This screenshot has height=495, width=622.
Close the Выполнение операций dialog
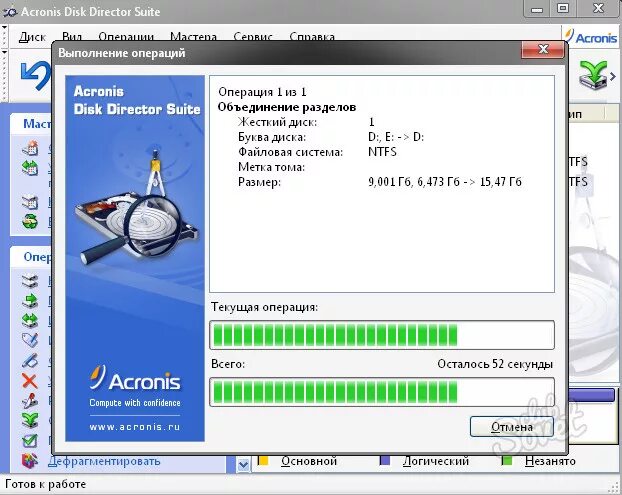click(543, 49)
